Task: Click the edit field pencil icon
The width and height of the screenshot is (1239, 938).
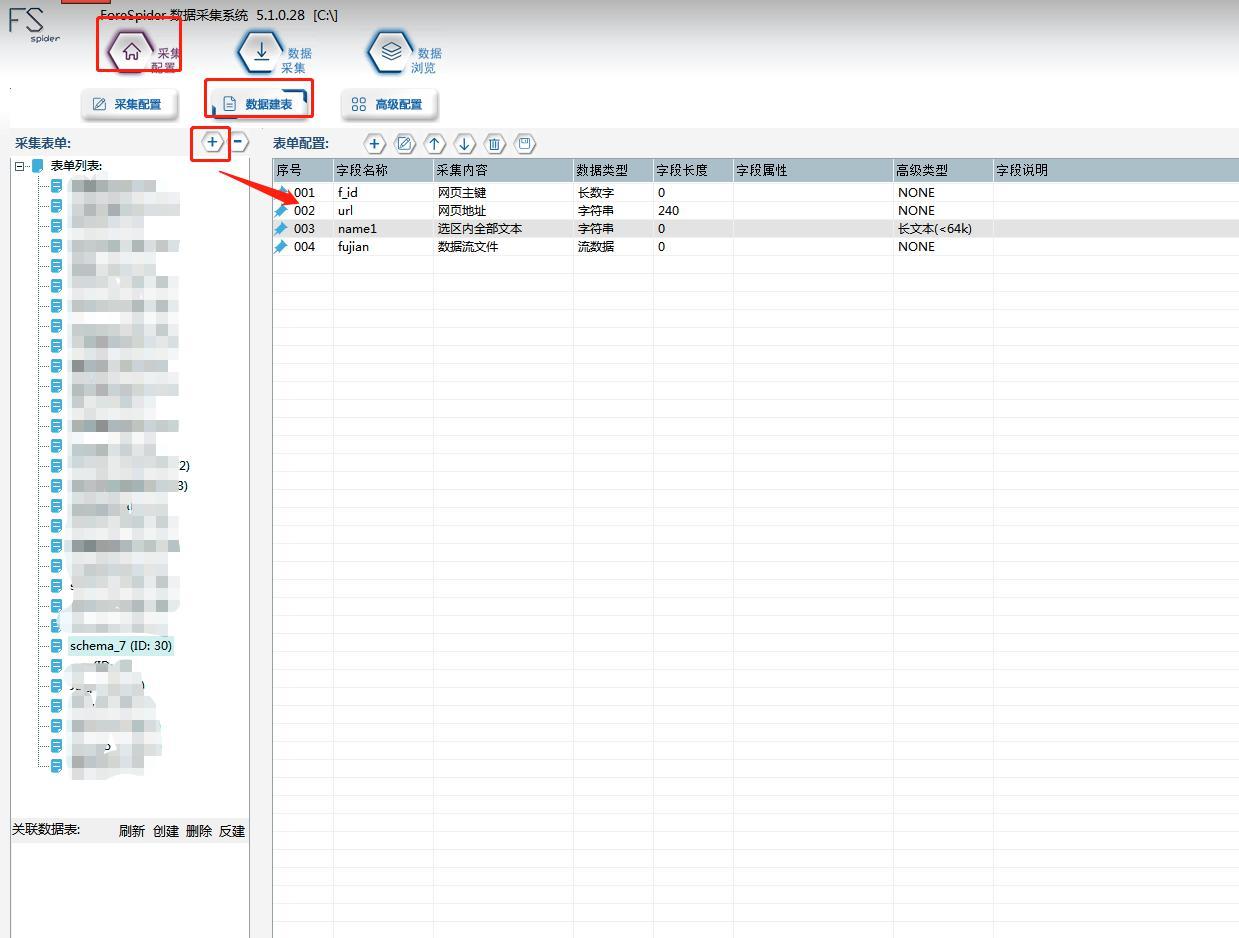Action: coord(404,144)
